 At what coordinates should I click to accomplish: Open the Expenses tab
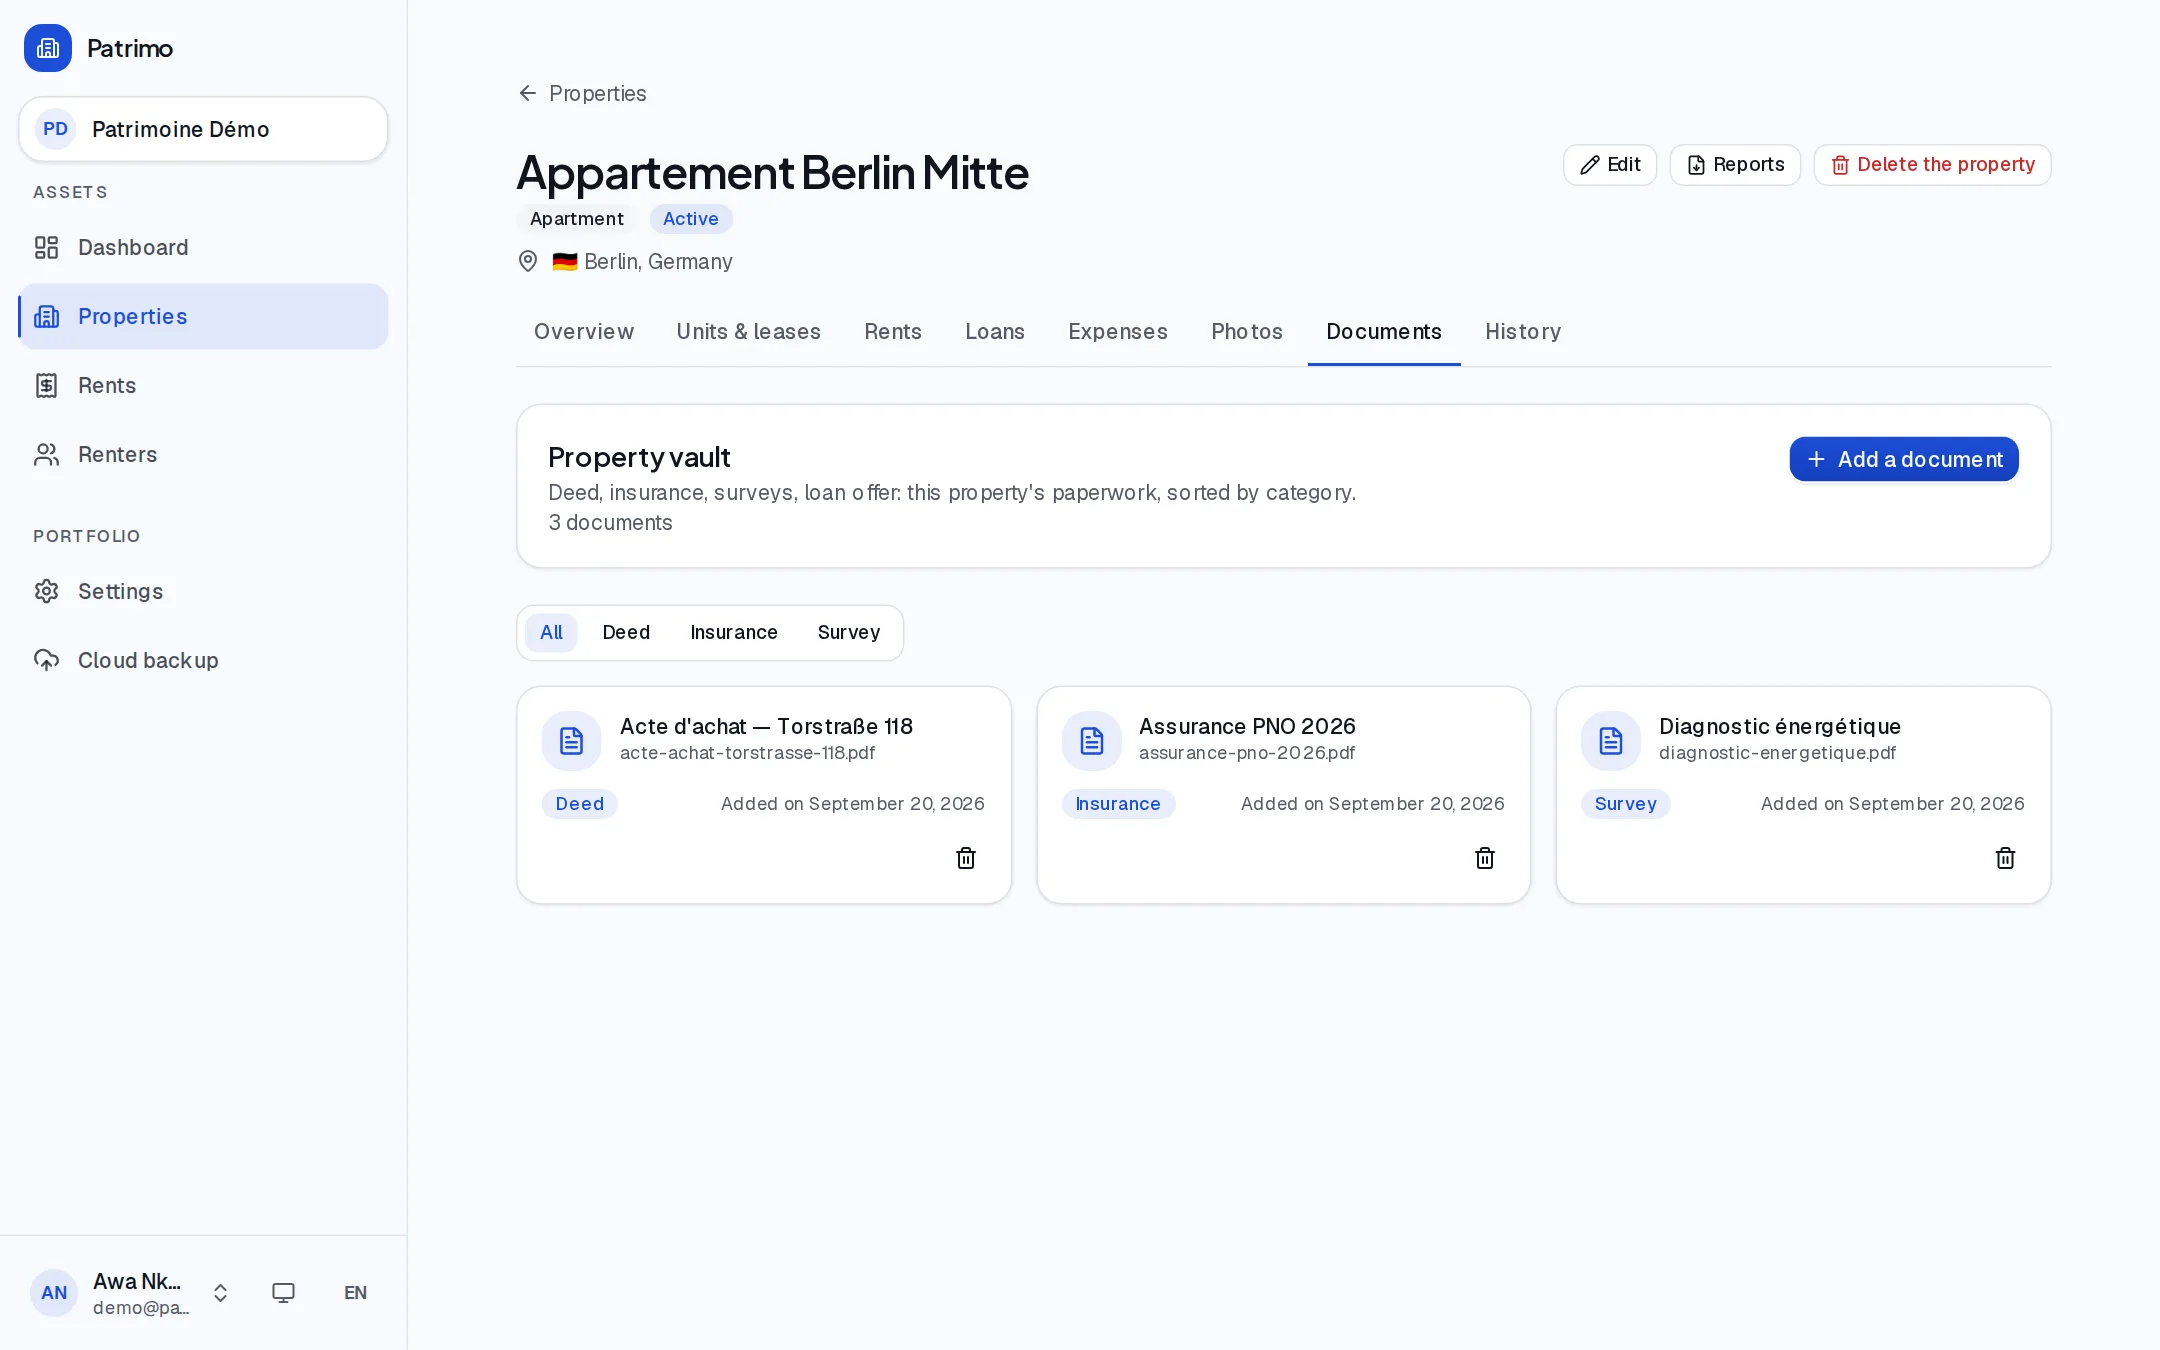[x=1118, y=332]
